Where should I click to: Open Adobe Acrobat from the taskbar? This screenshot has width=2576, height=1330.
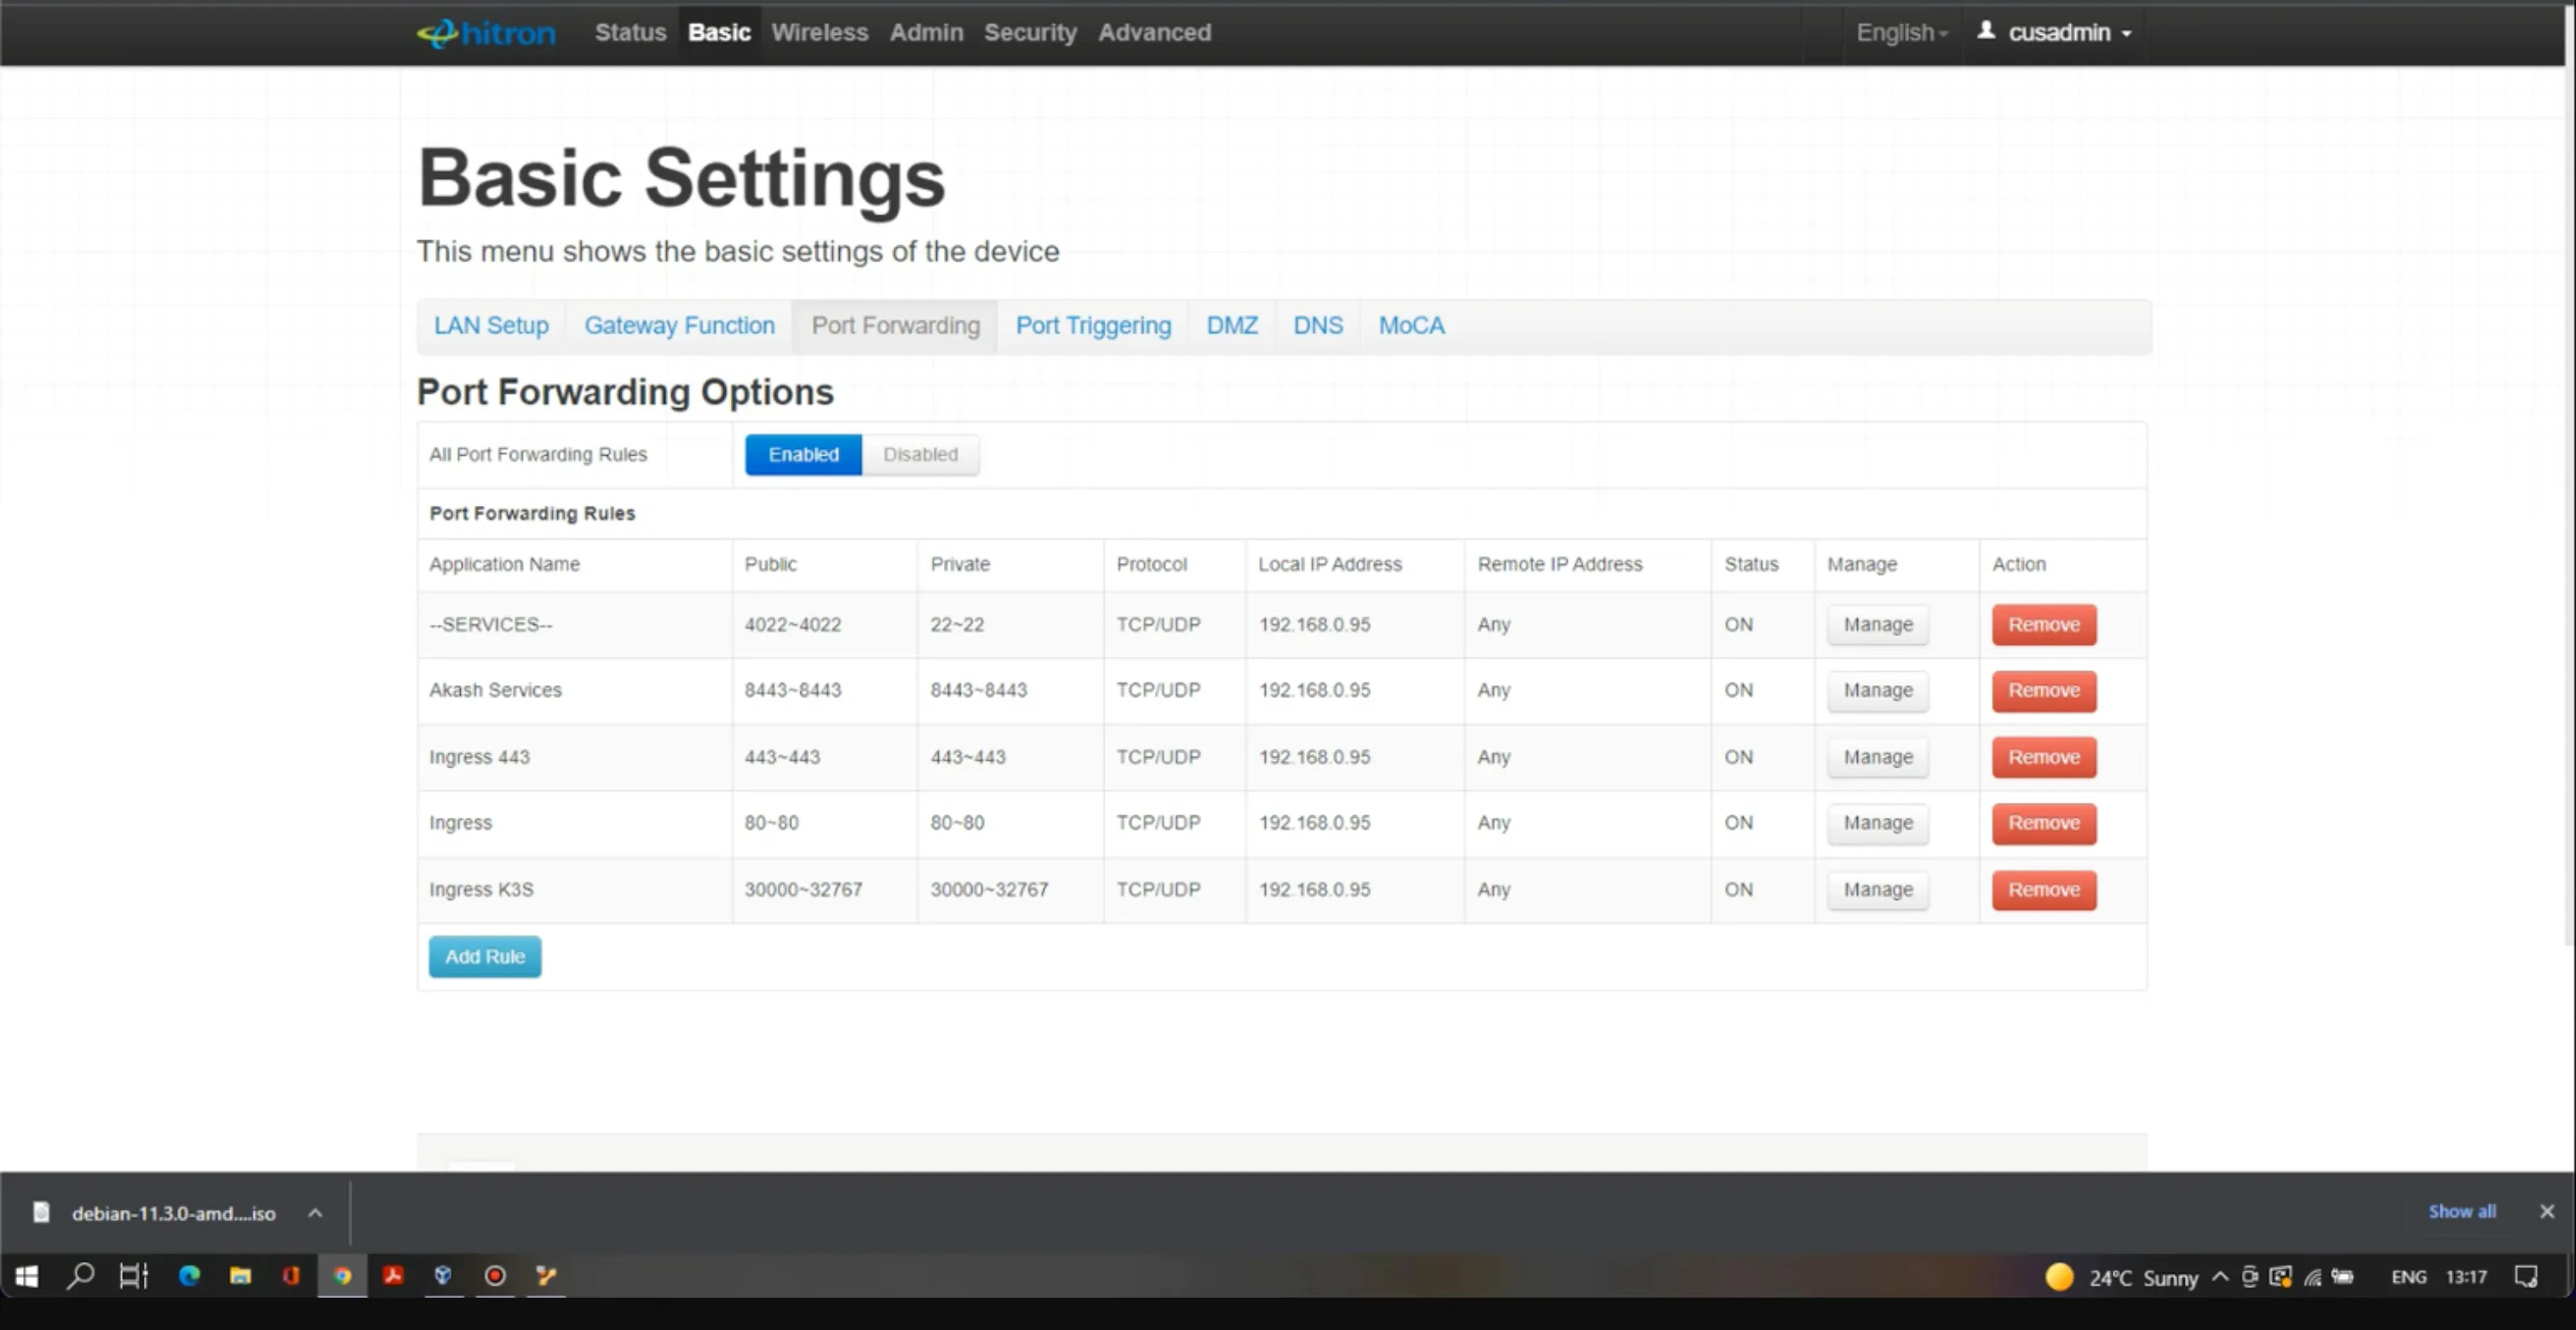coord(393,1275)
